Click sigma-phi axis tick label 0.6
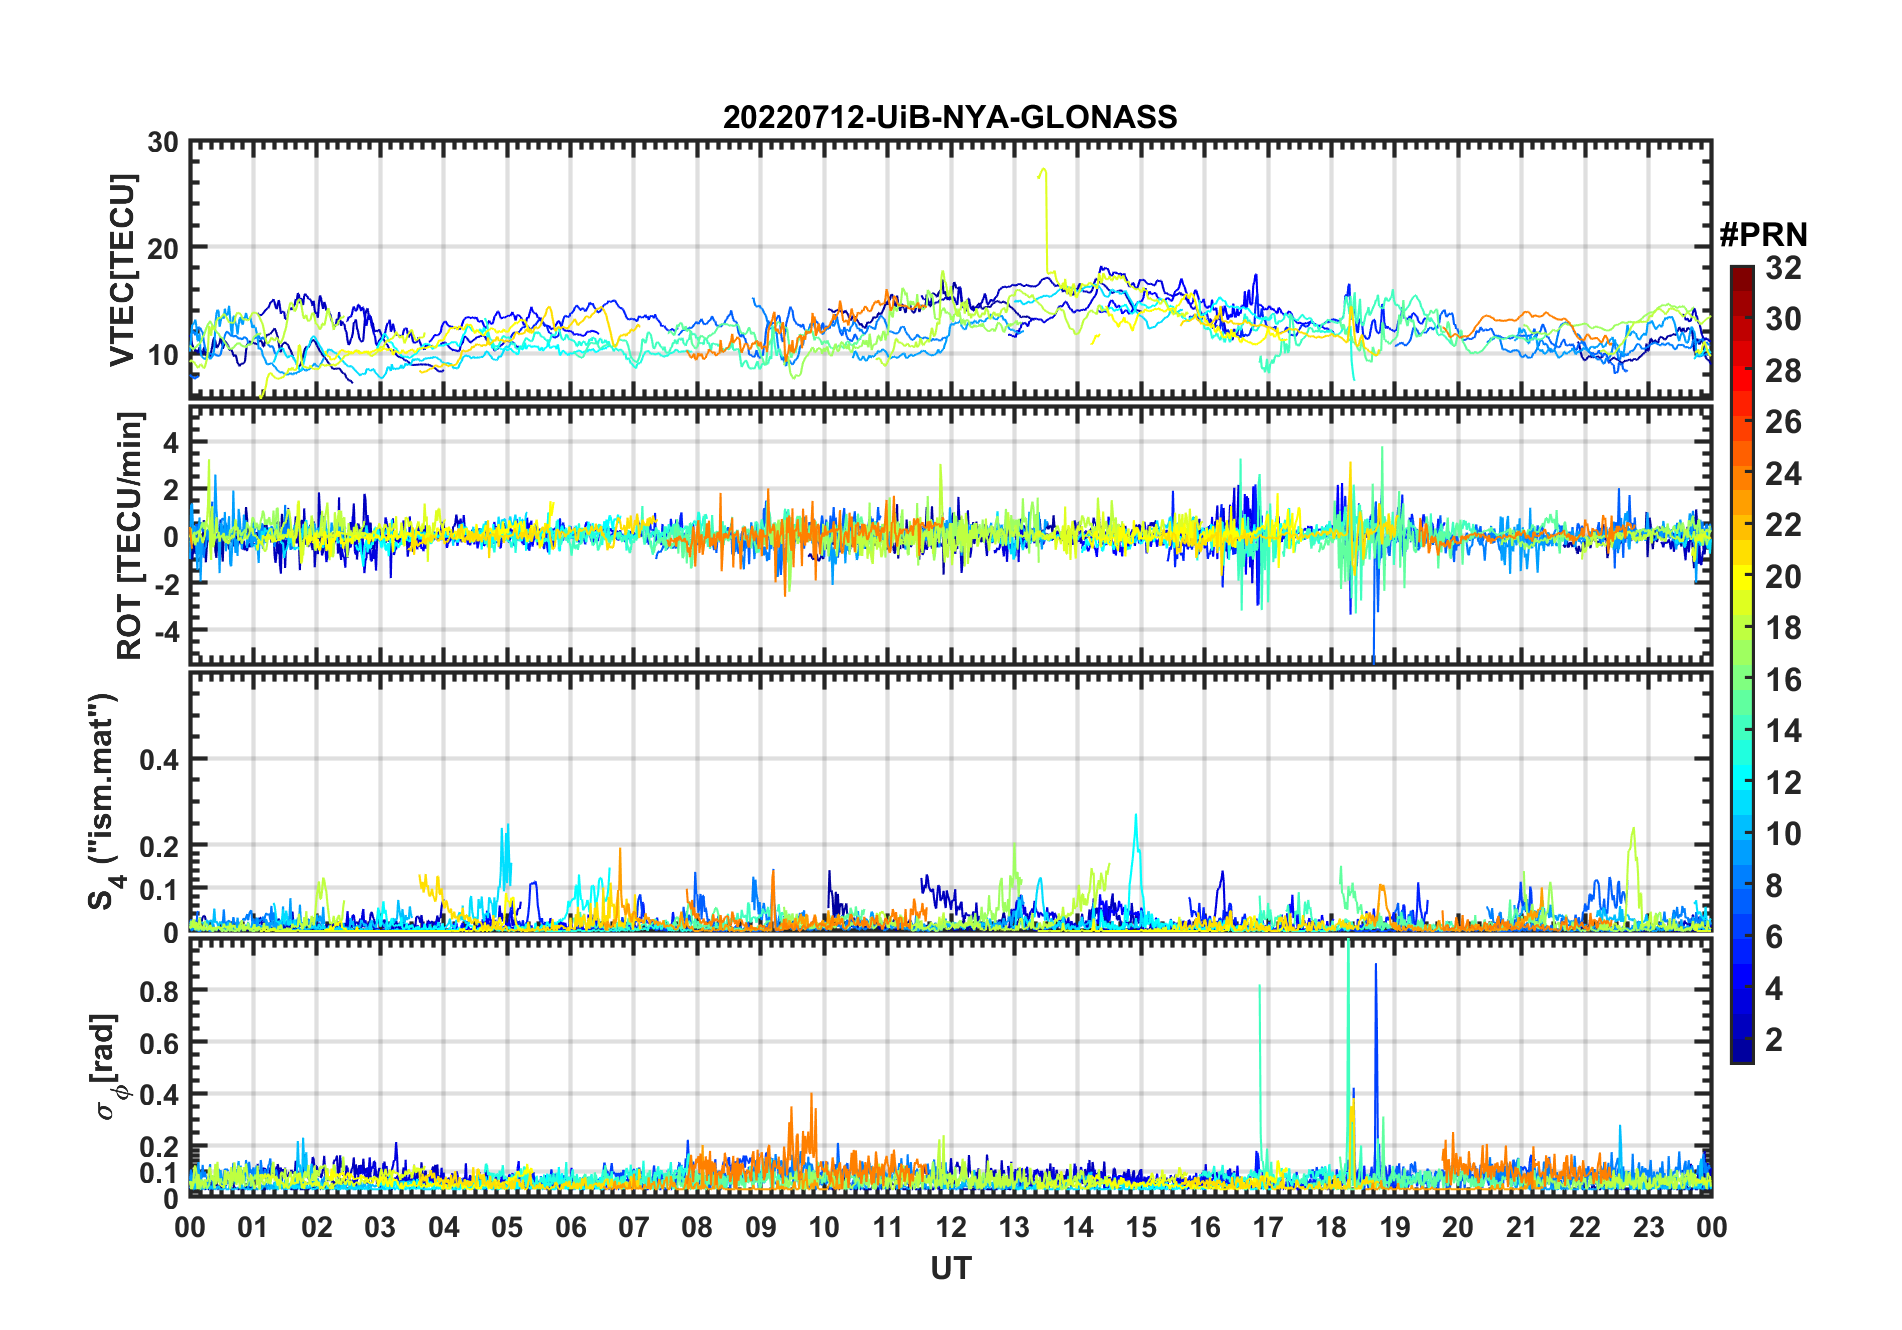 (x=160, y=1043)
